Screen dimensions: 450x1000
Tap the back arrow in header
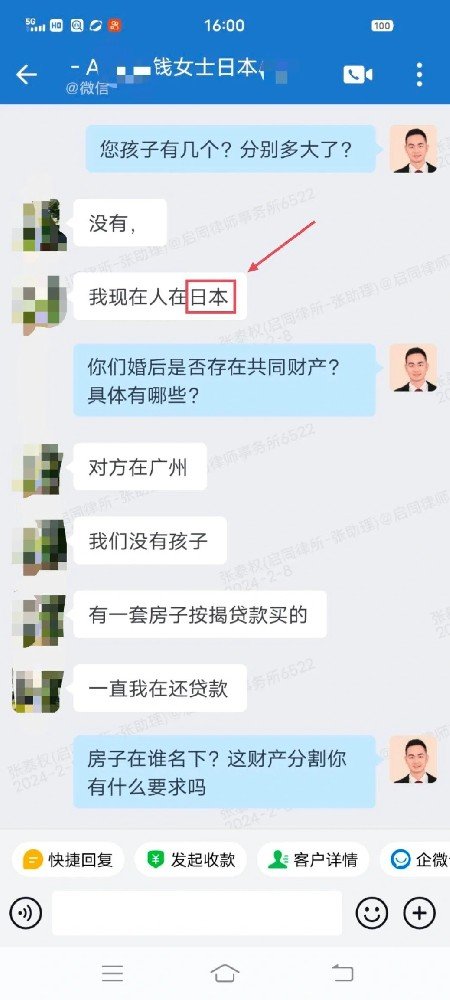click(26, 75)
